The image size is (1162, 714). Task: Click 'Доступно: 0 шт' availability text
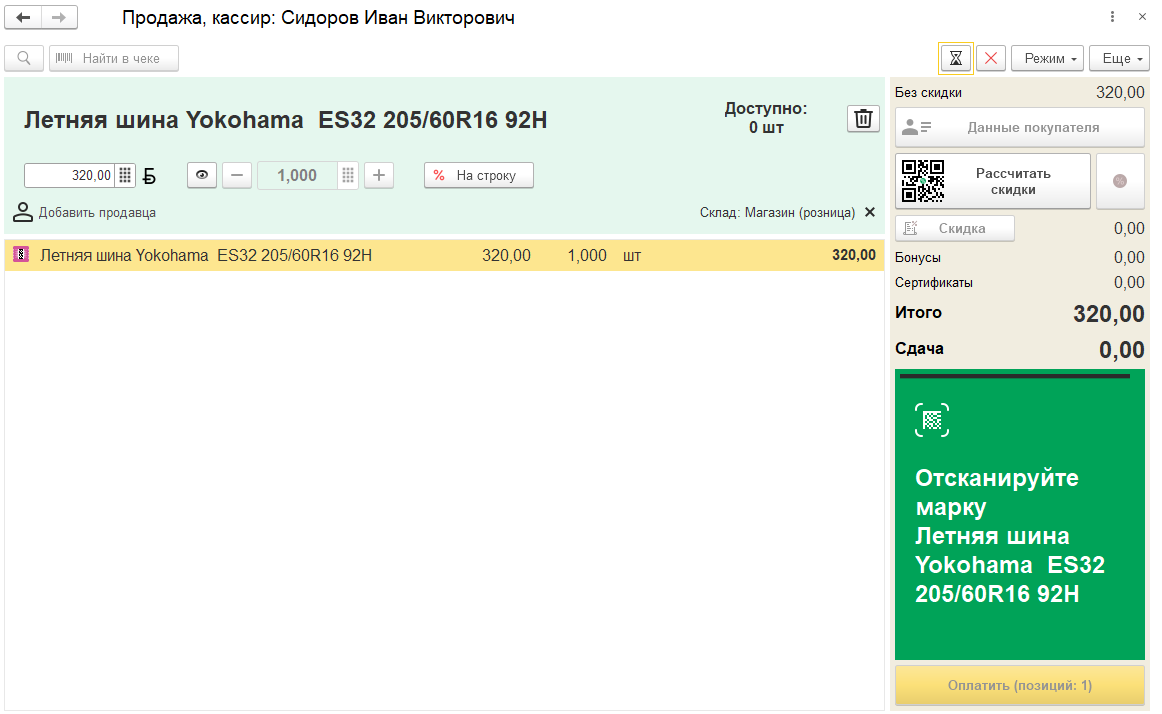click(766, 118)
